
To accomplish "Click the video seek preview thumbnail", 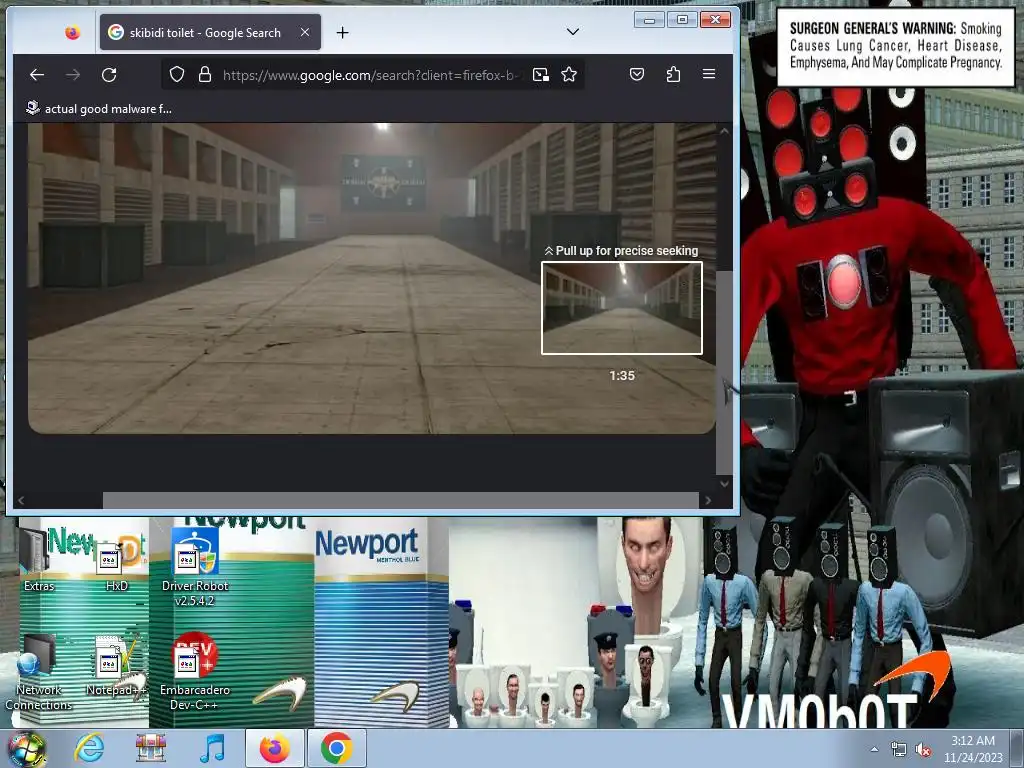I will click(x=622, y=308).
